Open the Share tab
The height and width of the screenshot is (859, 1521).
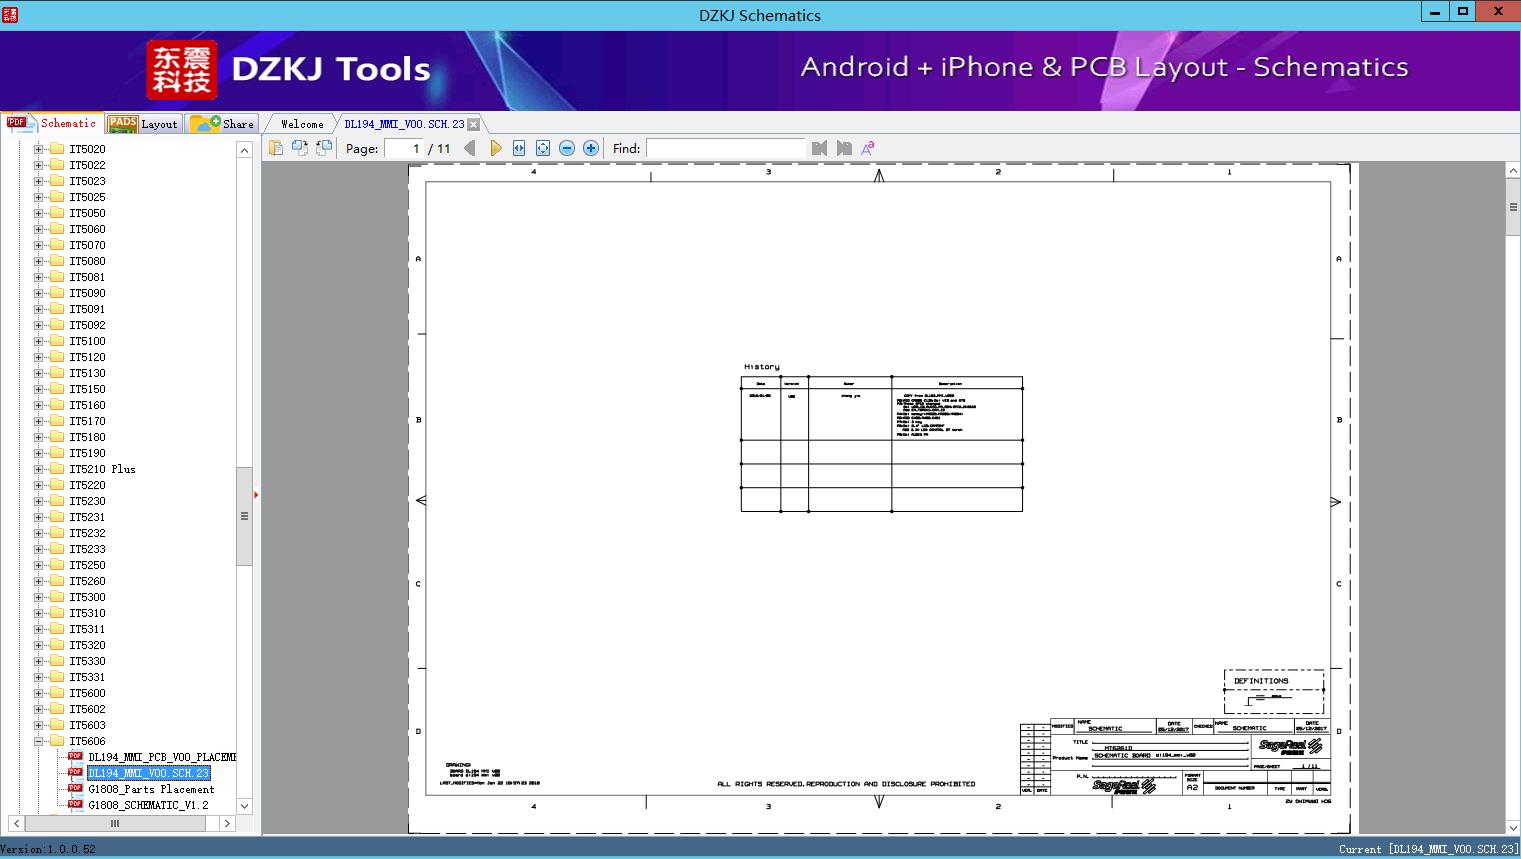coord(222,123)
